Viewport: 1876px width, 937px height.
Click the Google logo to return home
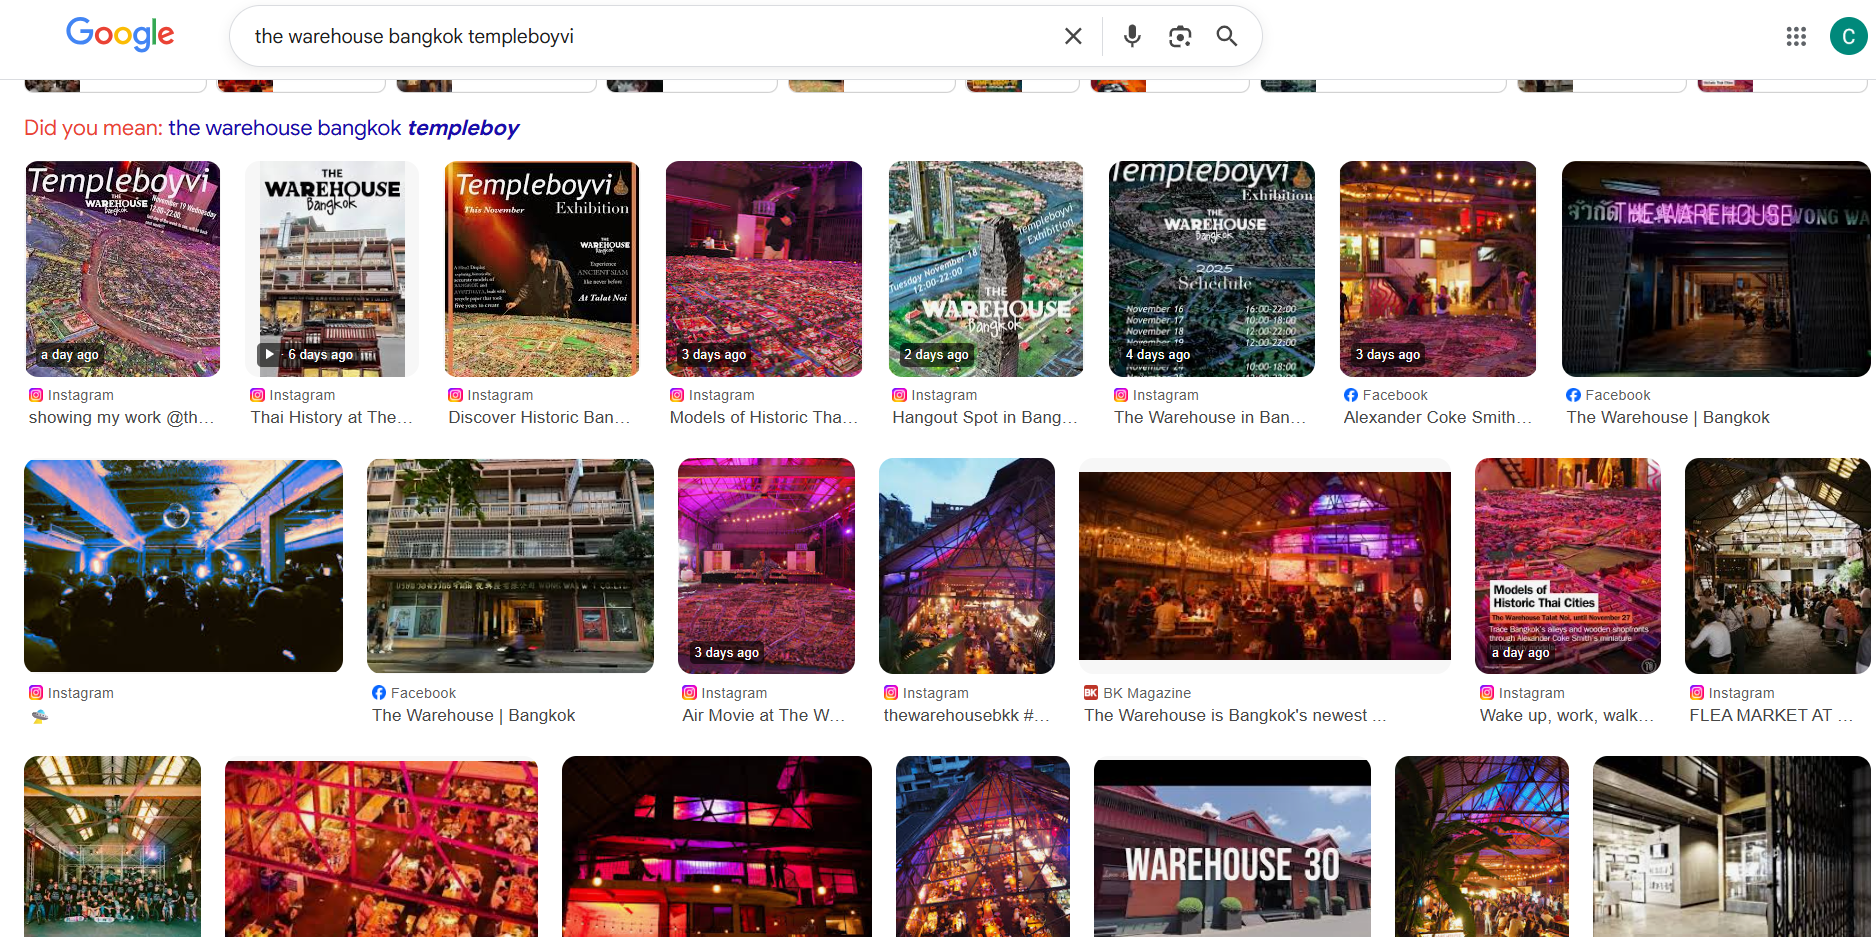[119, 35]
